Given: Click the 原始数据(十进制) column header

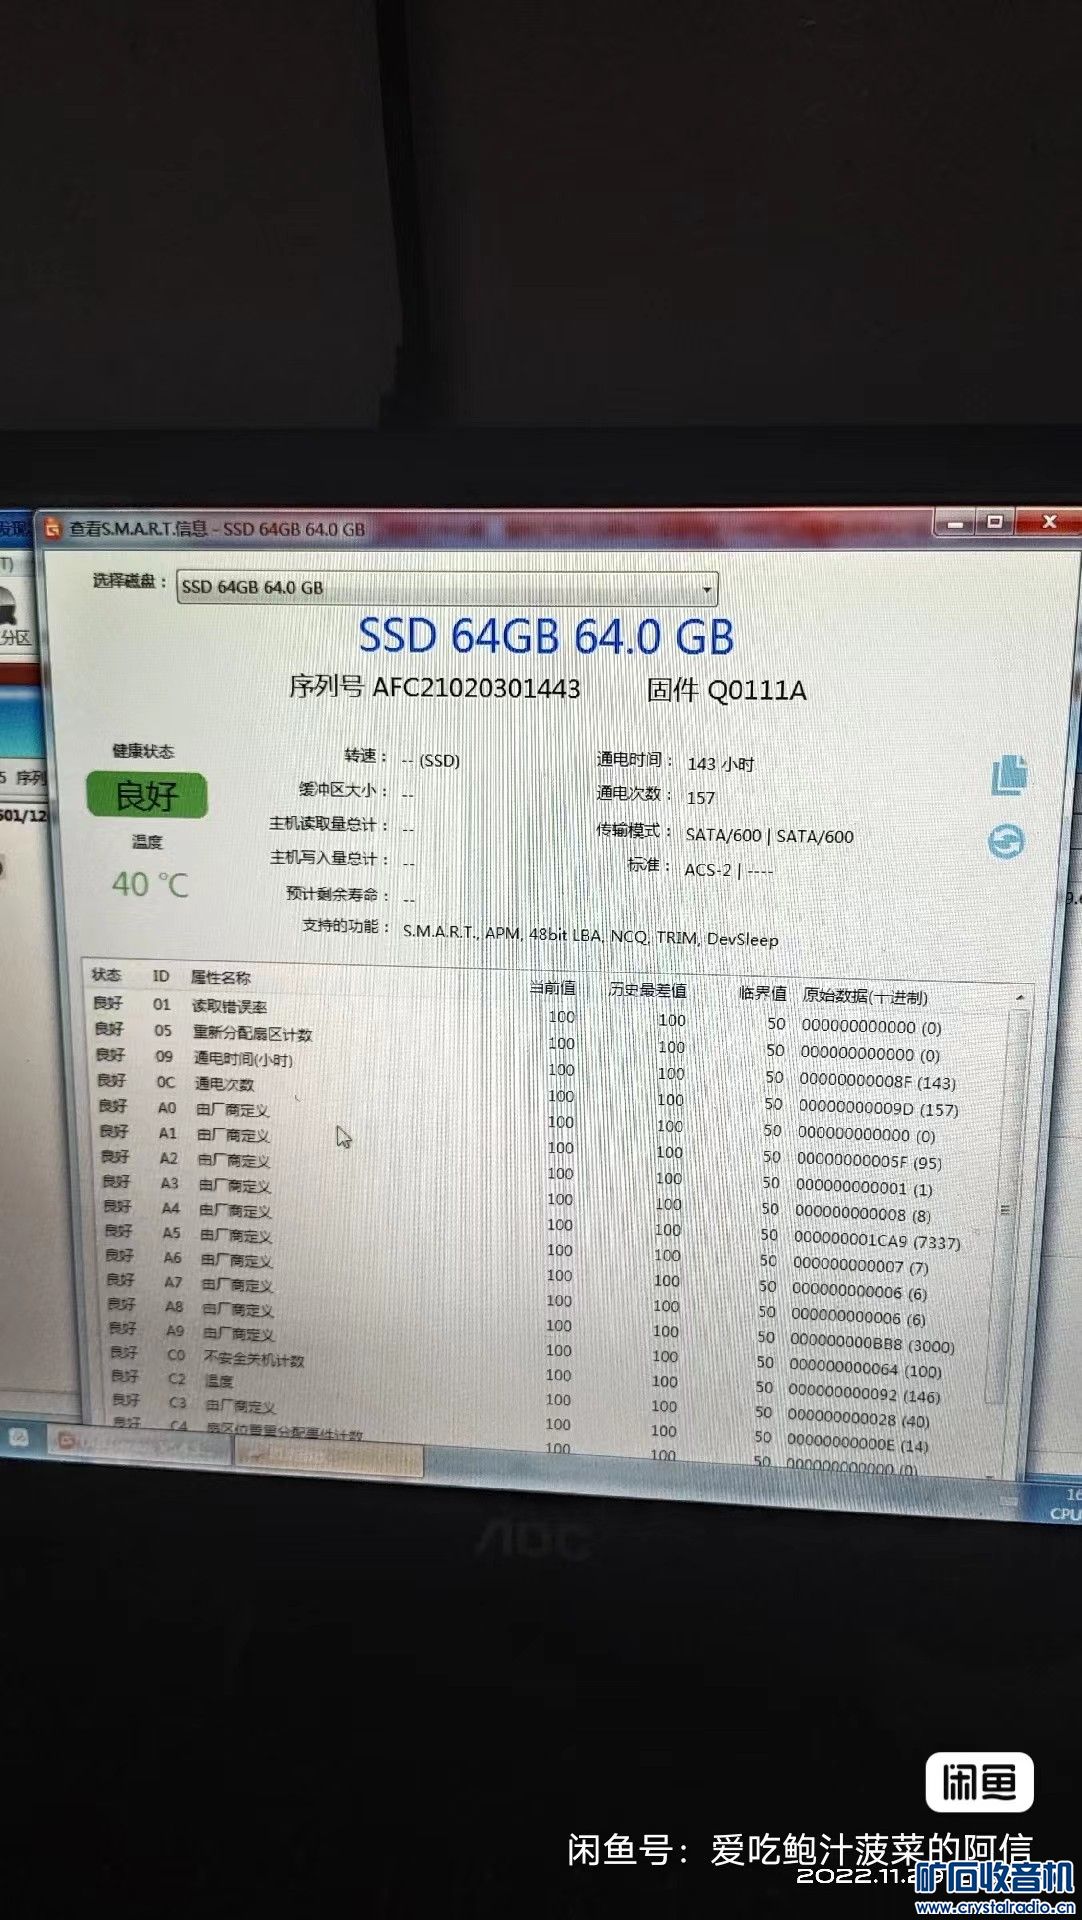Looking at the screenshot, I should click(x=865, y=996).
